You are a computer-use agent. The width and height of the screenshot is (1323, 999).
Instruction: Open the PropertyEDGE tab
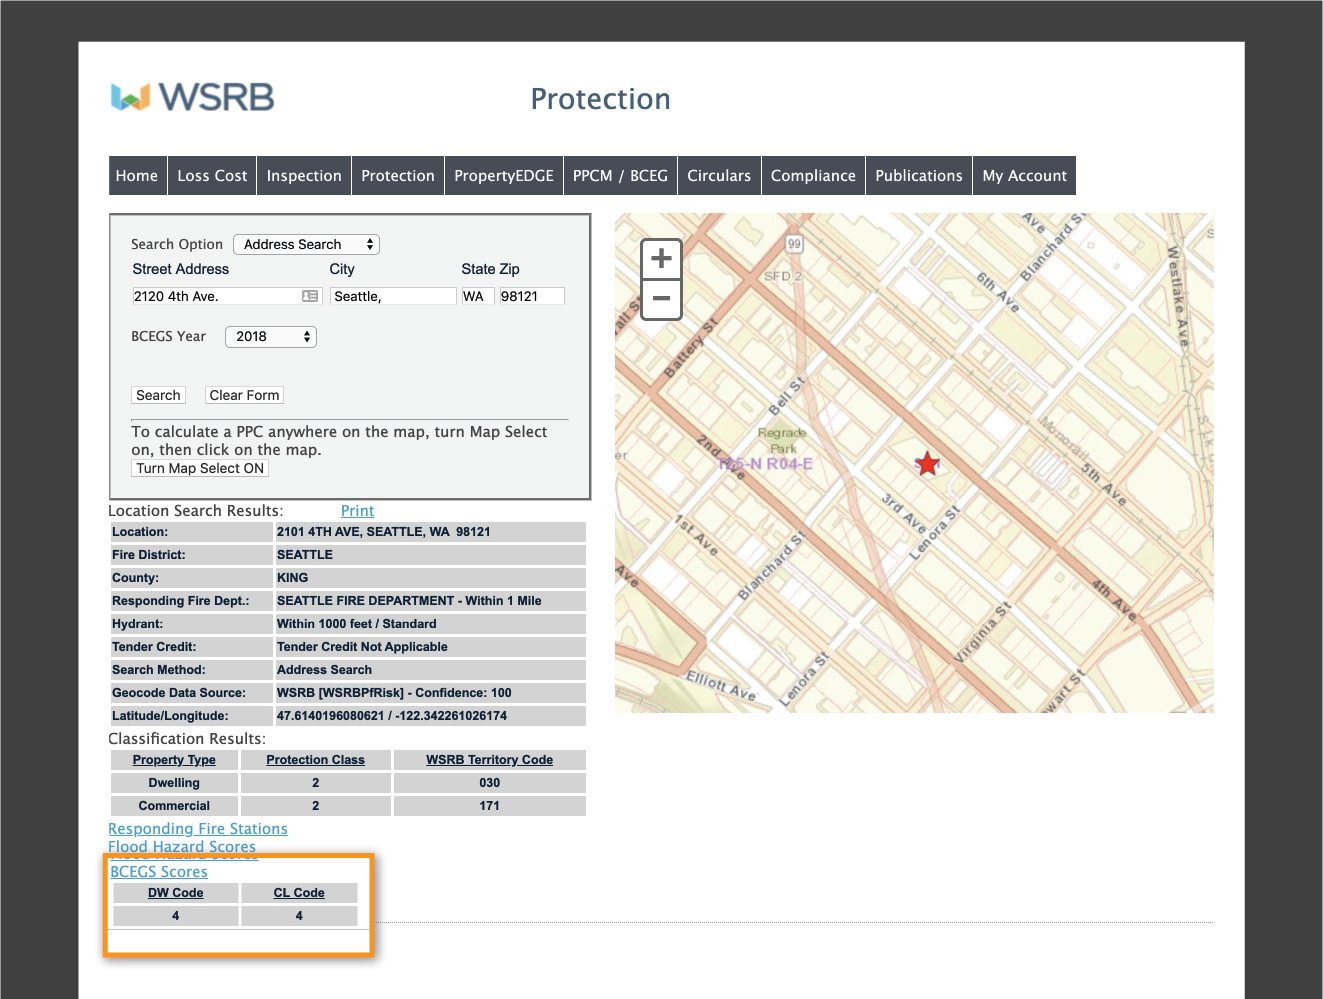(x=504, y=175)
